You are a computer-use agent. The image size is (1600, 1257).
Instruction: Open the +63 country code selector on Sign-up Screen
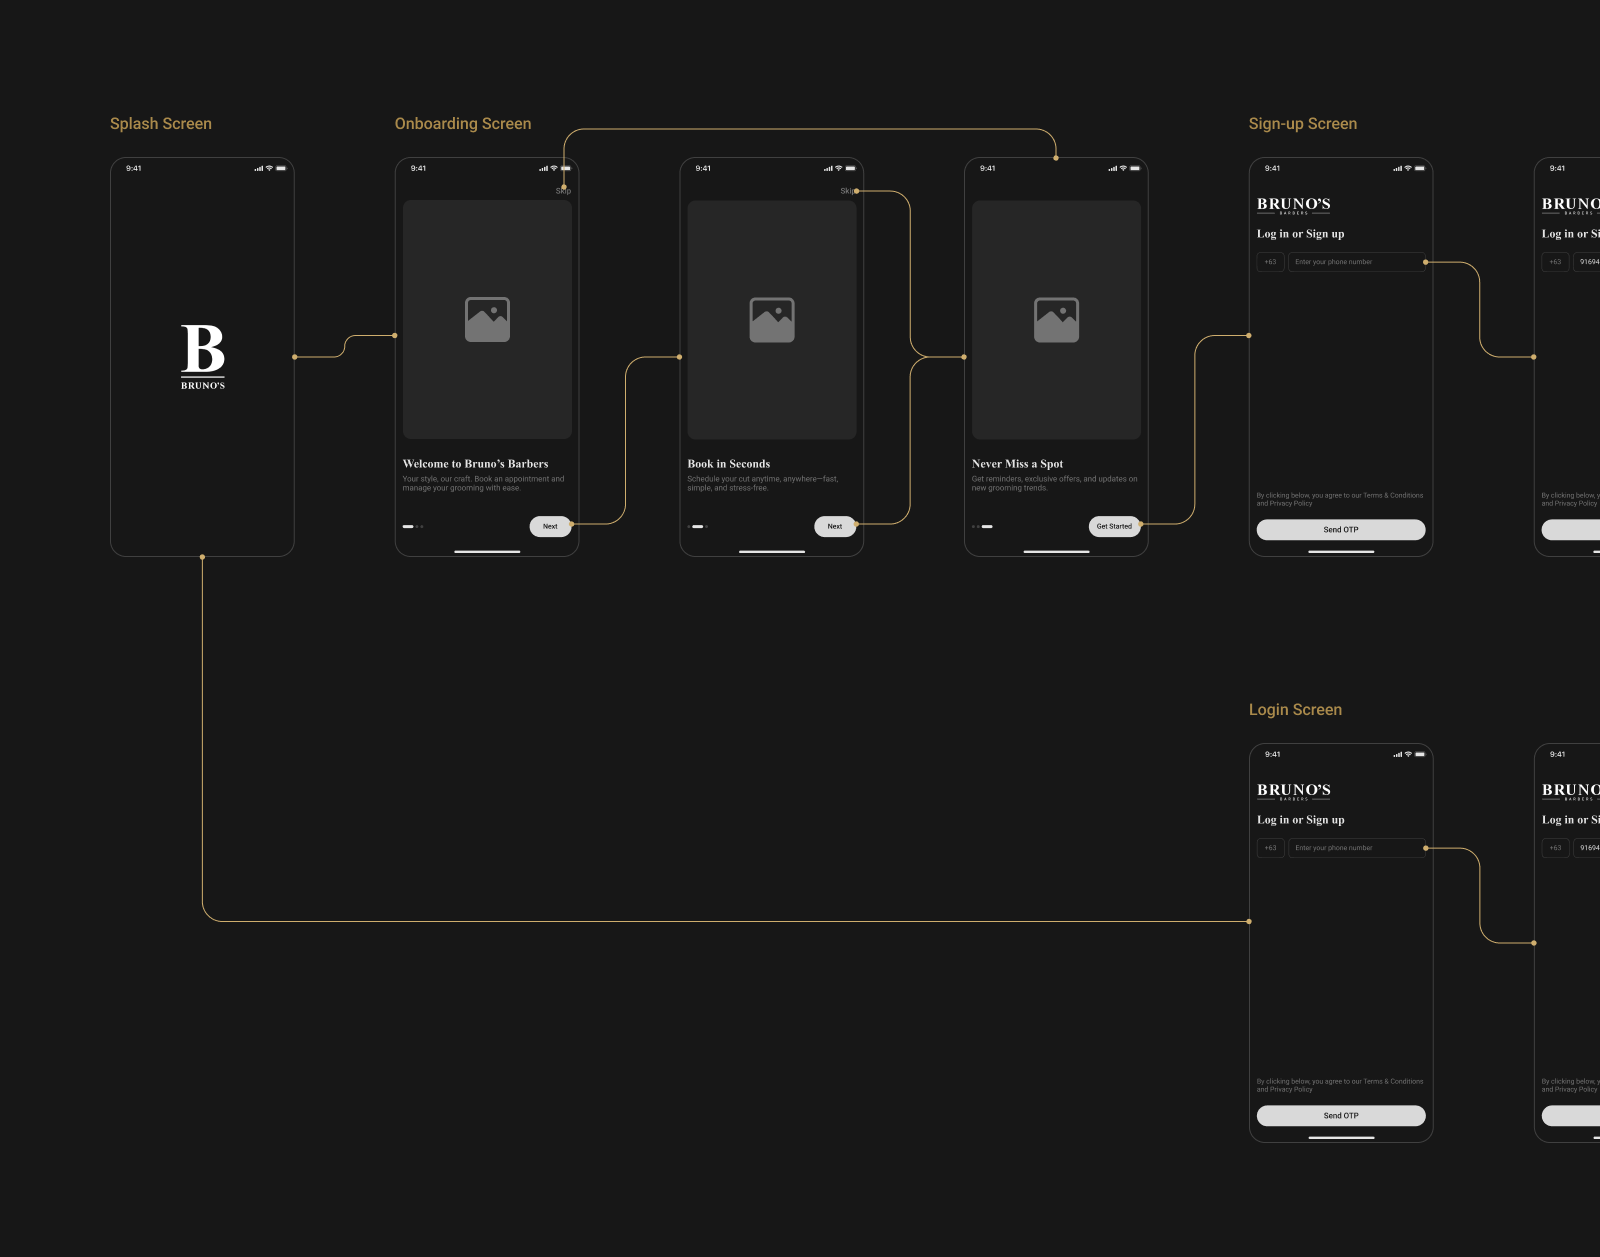1270,262
